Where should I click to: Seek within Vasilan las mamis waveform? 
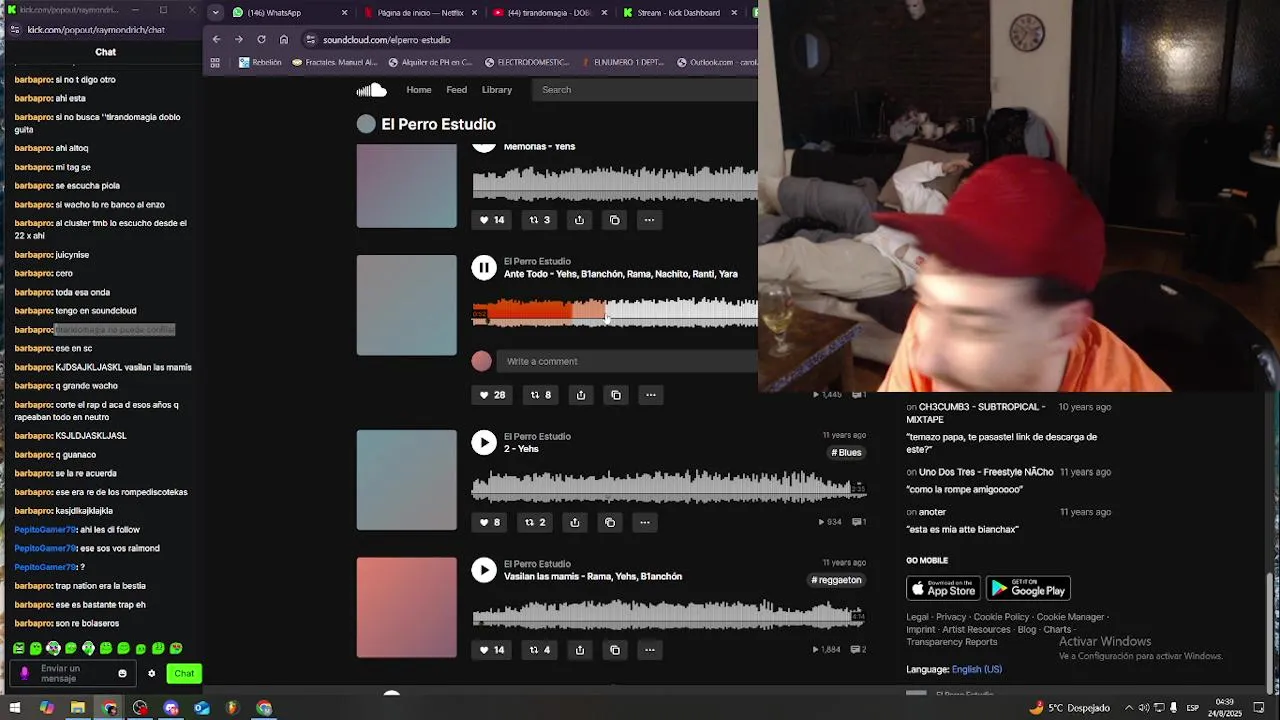pyautogui.click(x=668, y=613)
